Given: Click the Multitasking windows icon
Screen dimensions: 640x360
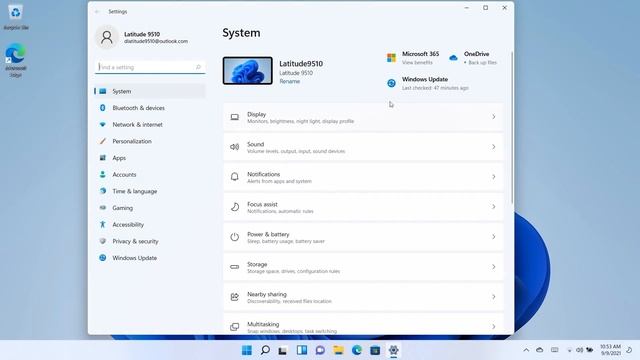Looking at the screenshot, I should point(235,327).
